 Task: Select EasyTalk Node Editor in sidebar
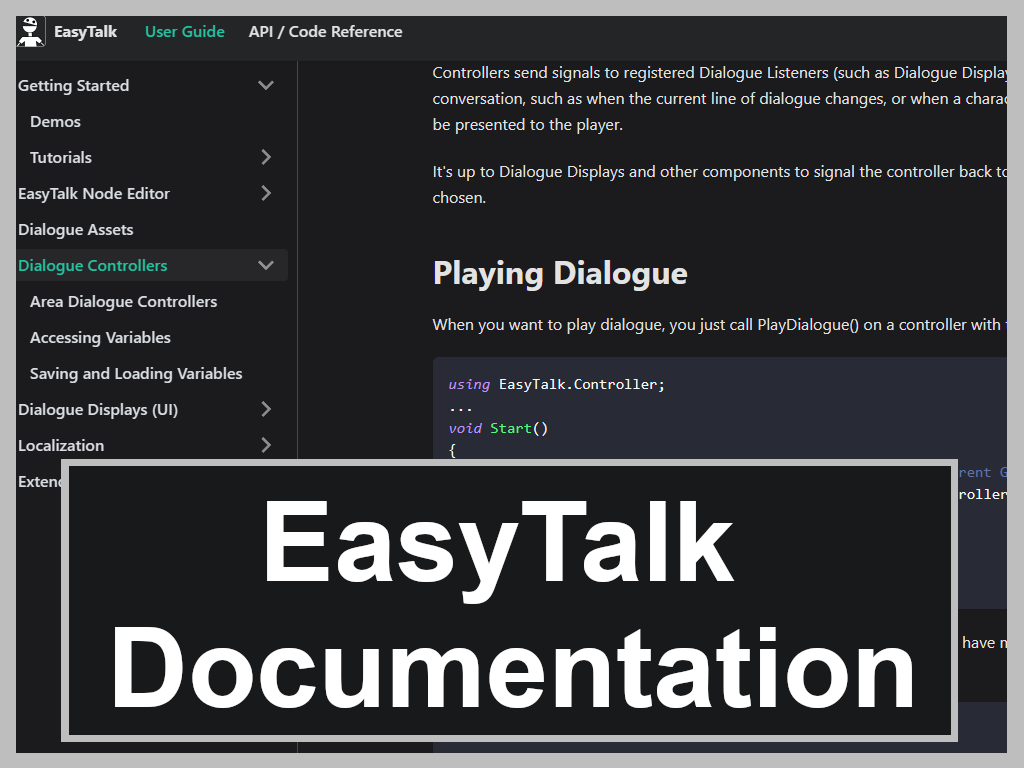pyautogui.click(x=94, y=194)
